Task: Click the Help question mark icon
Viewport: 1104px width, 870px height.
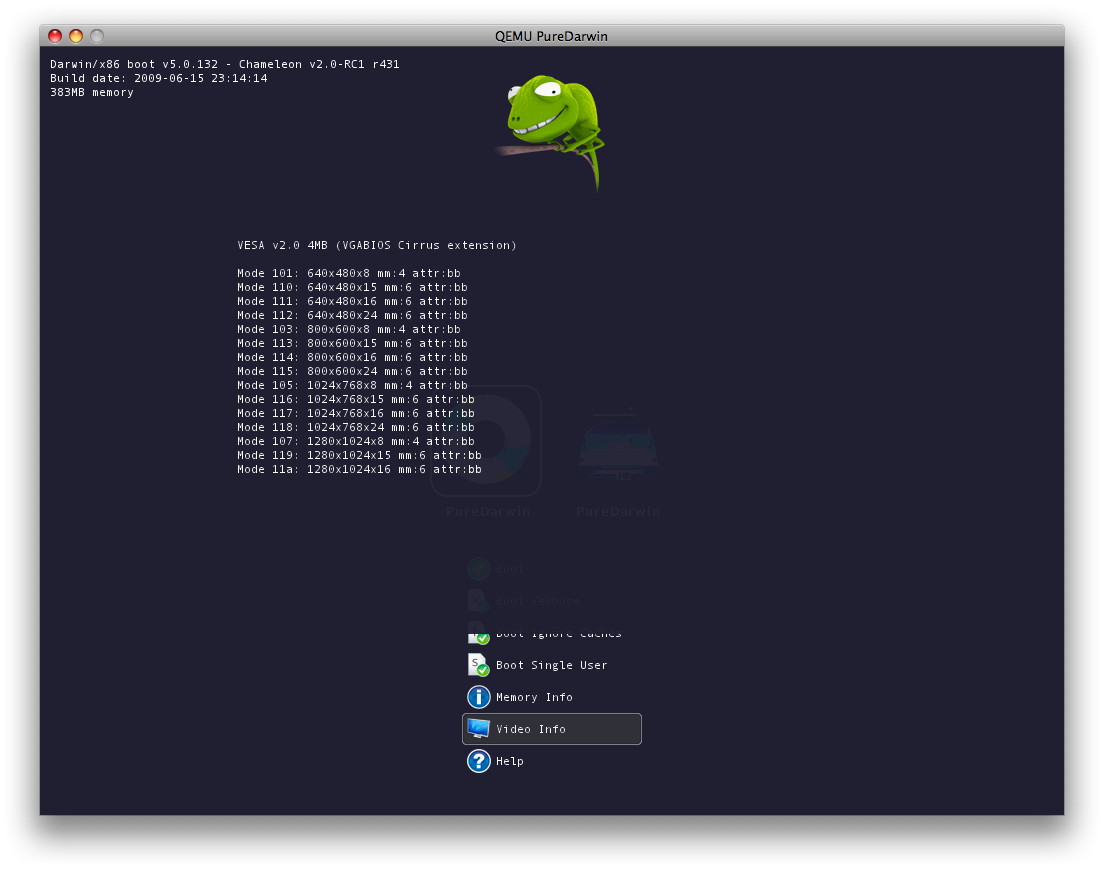Action: (479, 761)
